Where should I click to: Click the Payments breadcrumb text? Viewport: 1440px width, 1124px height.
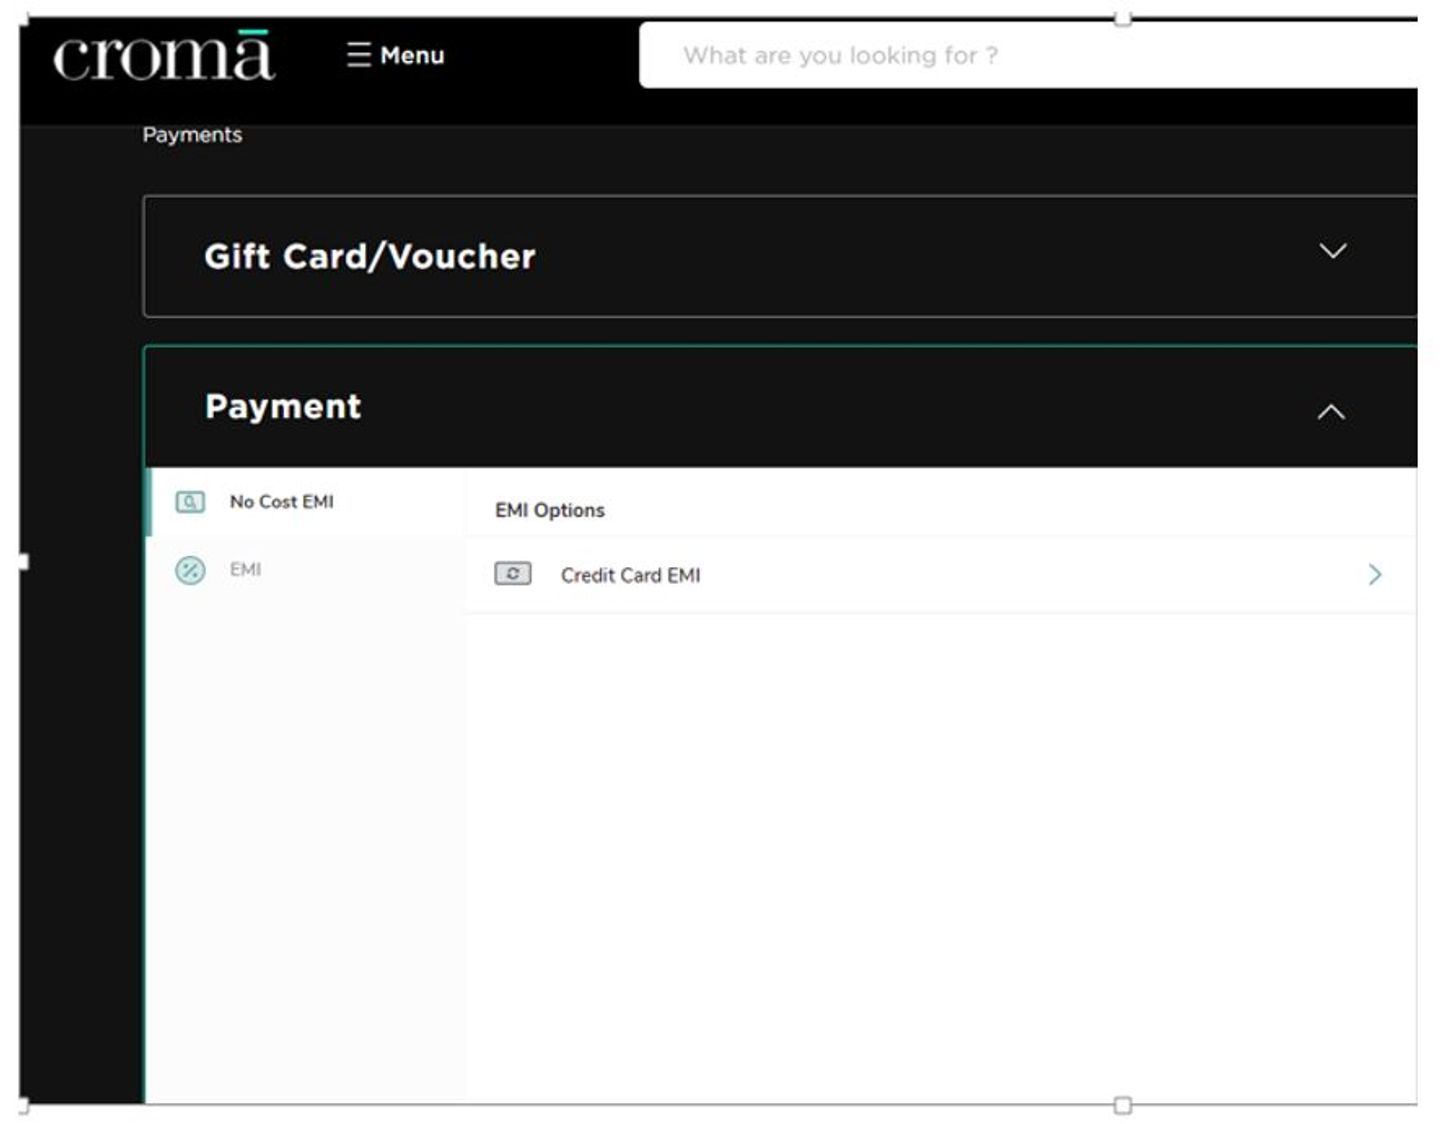pyautogui.click(x=192, y=135)
